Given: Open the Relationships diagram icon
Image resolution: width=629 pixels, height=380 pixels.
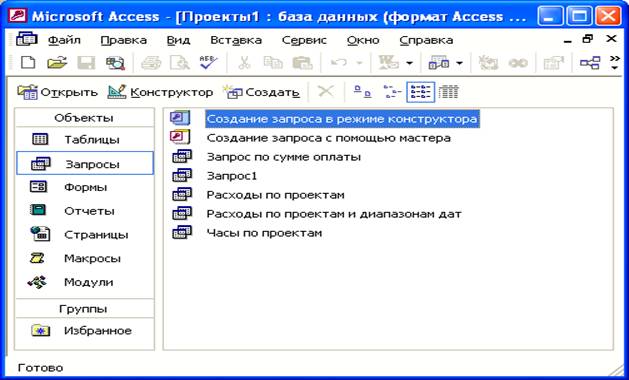Looking at the screenshot, I should [590, 63].
